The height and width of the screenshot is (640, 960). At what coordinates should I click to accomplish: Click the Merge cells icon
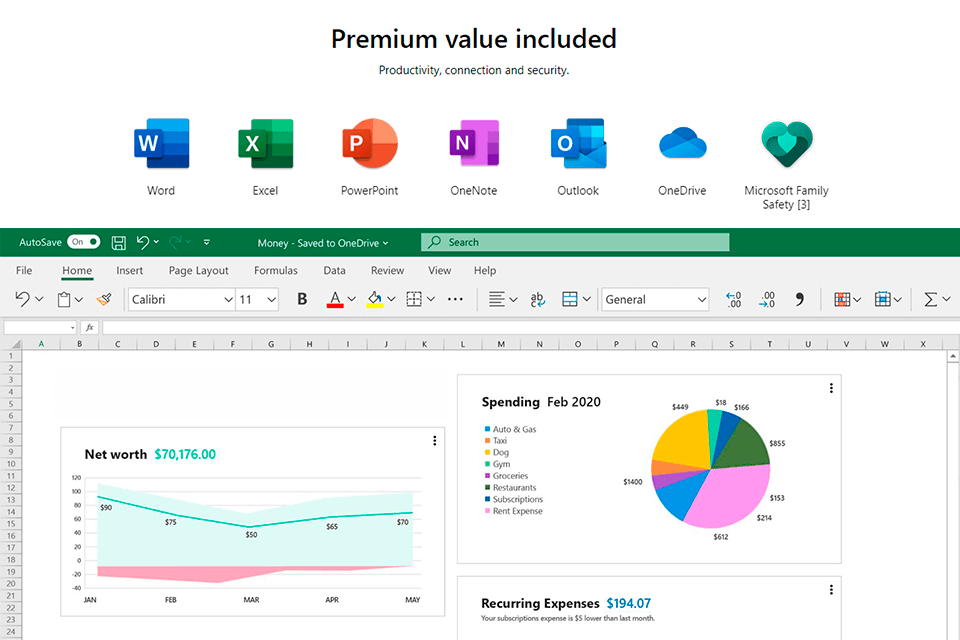click(x=569, y=299)
